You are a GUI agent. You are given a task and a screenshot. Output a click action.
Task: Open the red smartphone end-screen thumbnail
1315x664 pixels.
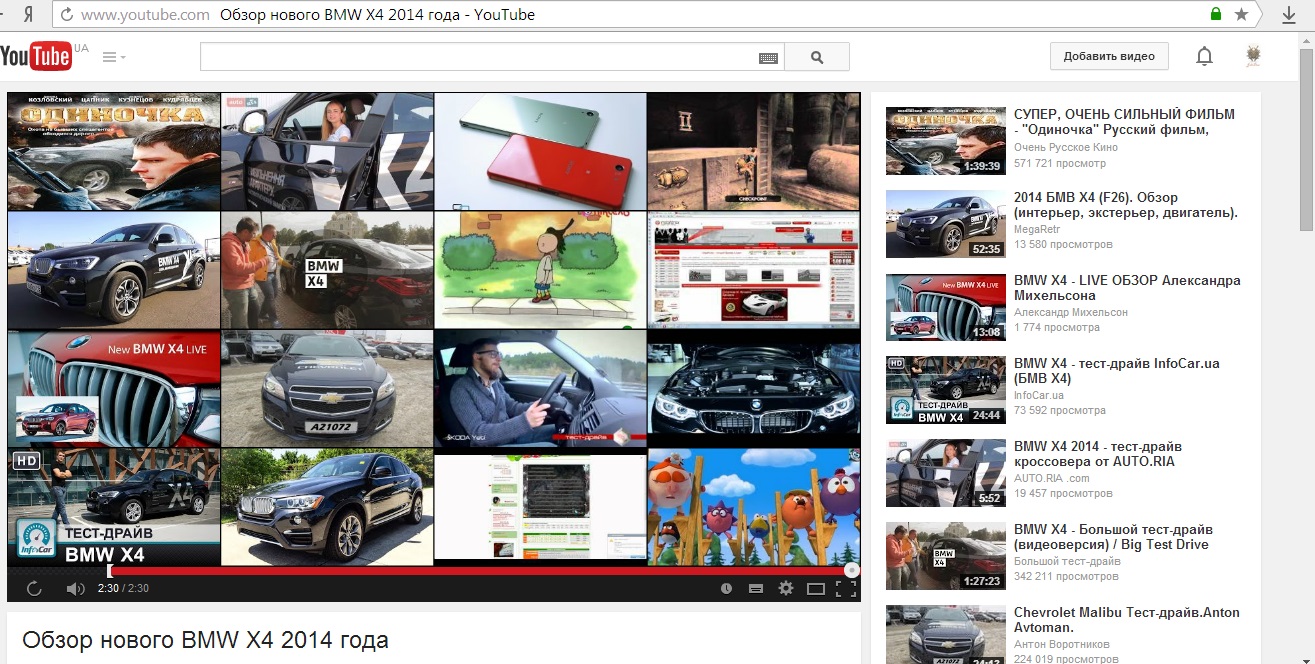pos(540,151)
